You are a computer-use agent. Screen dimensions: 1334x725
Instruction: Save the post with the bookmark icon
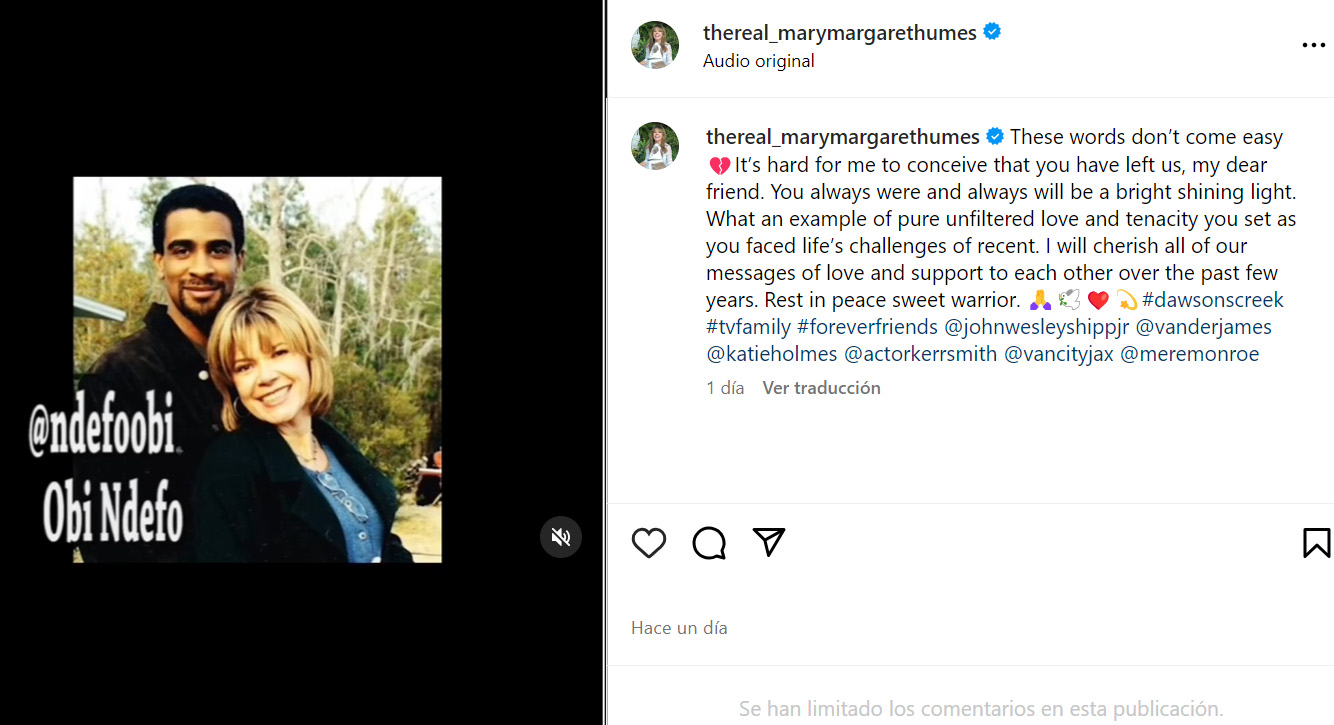1316,542
